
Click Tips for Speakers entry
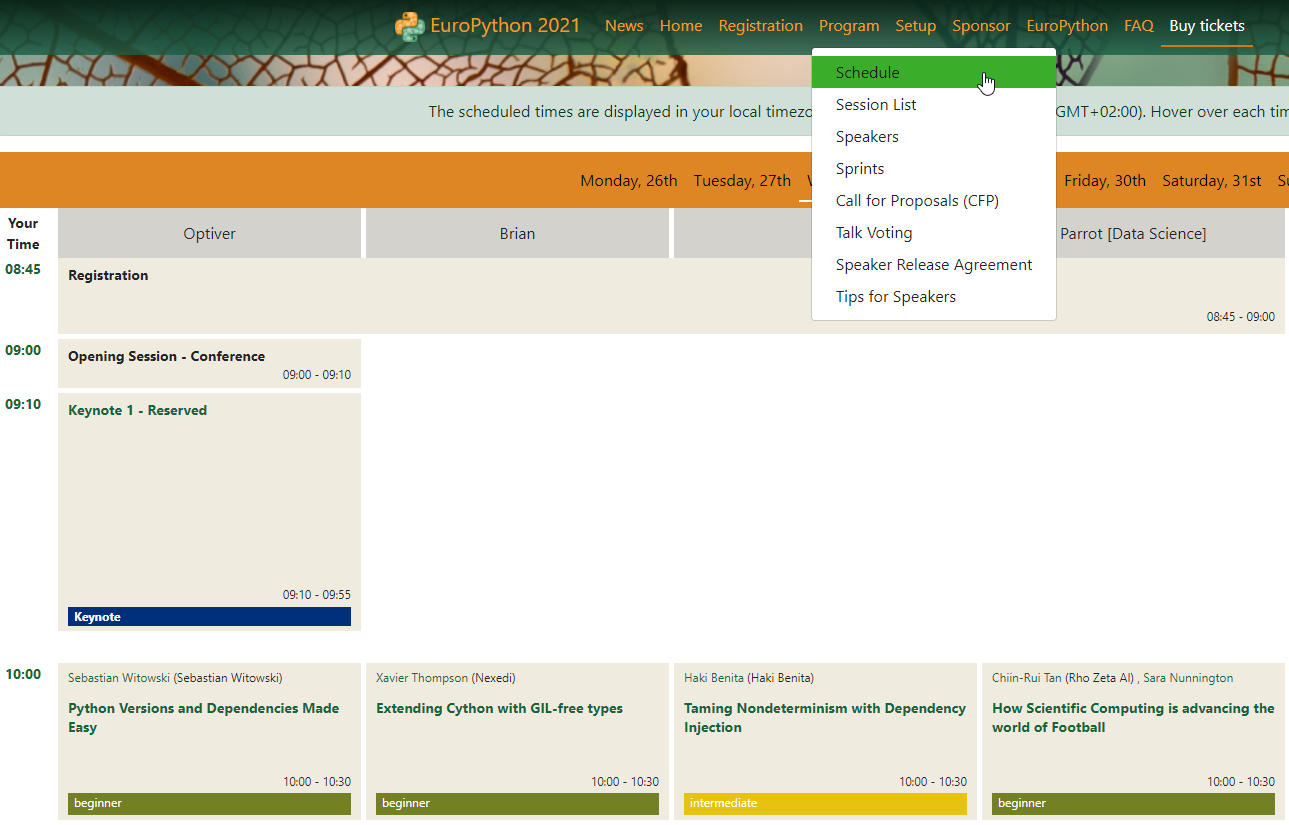click(x=896, y=297)
